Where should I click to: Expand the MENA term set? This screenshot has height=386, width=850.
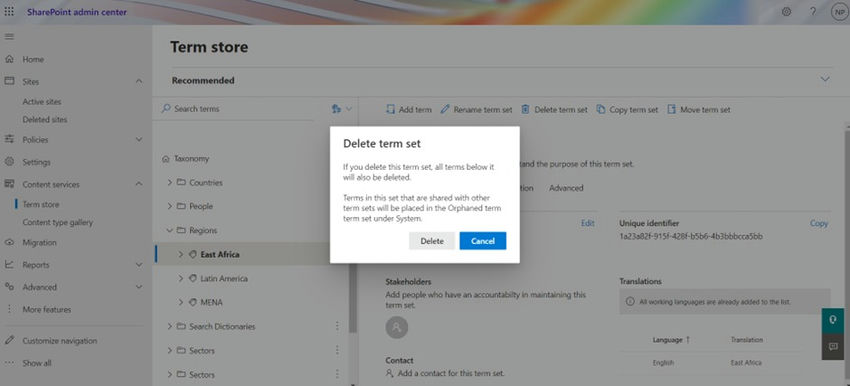coord(181,302)
